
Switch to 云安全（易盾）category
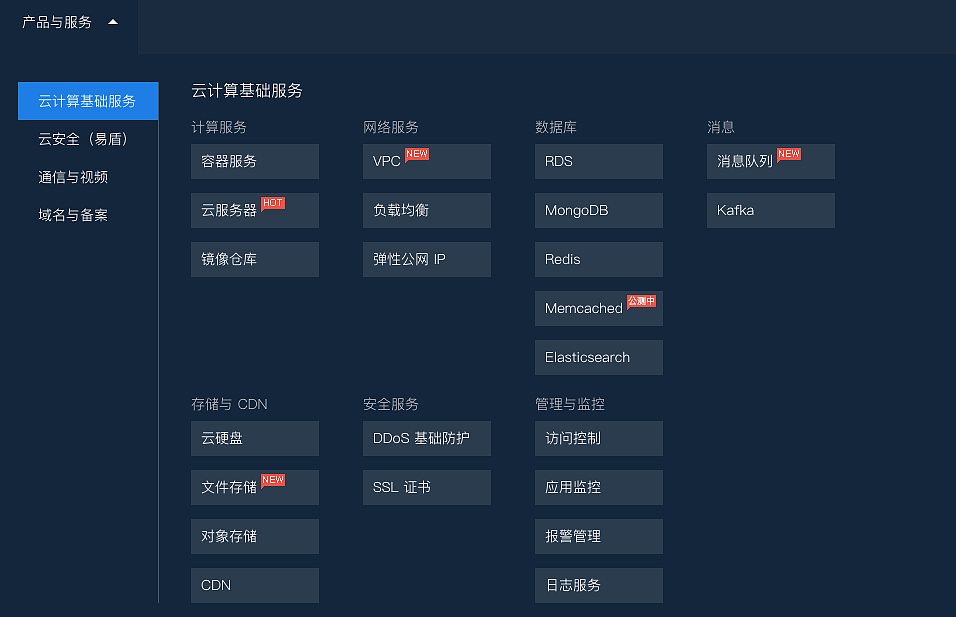[83, 139]
